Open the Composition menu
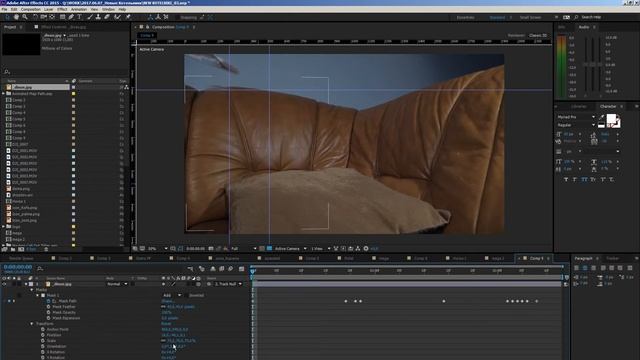This screenshot has width=640, height=360. (x=31, y=9)
